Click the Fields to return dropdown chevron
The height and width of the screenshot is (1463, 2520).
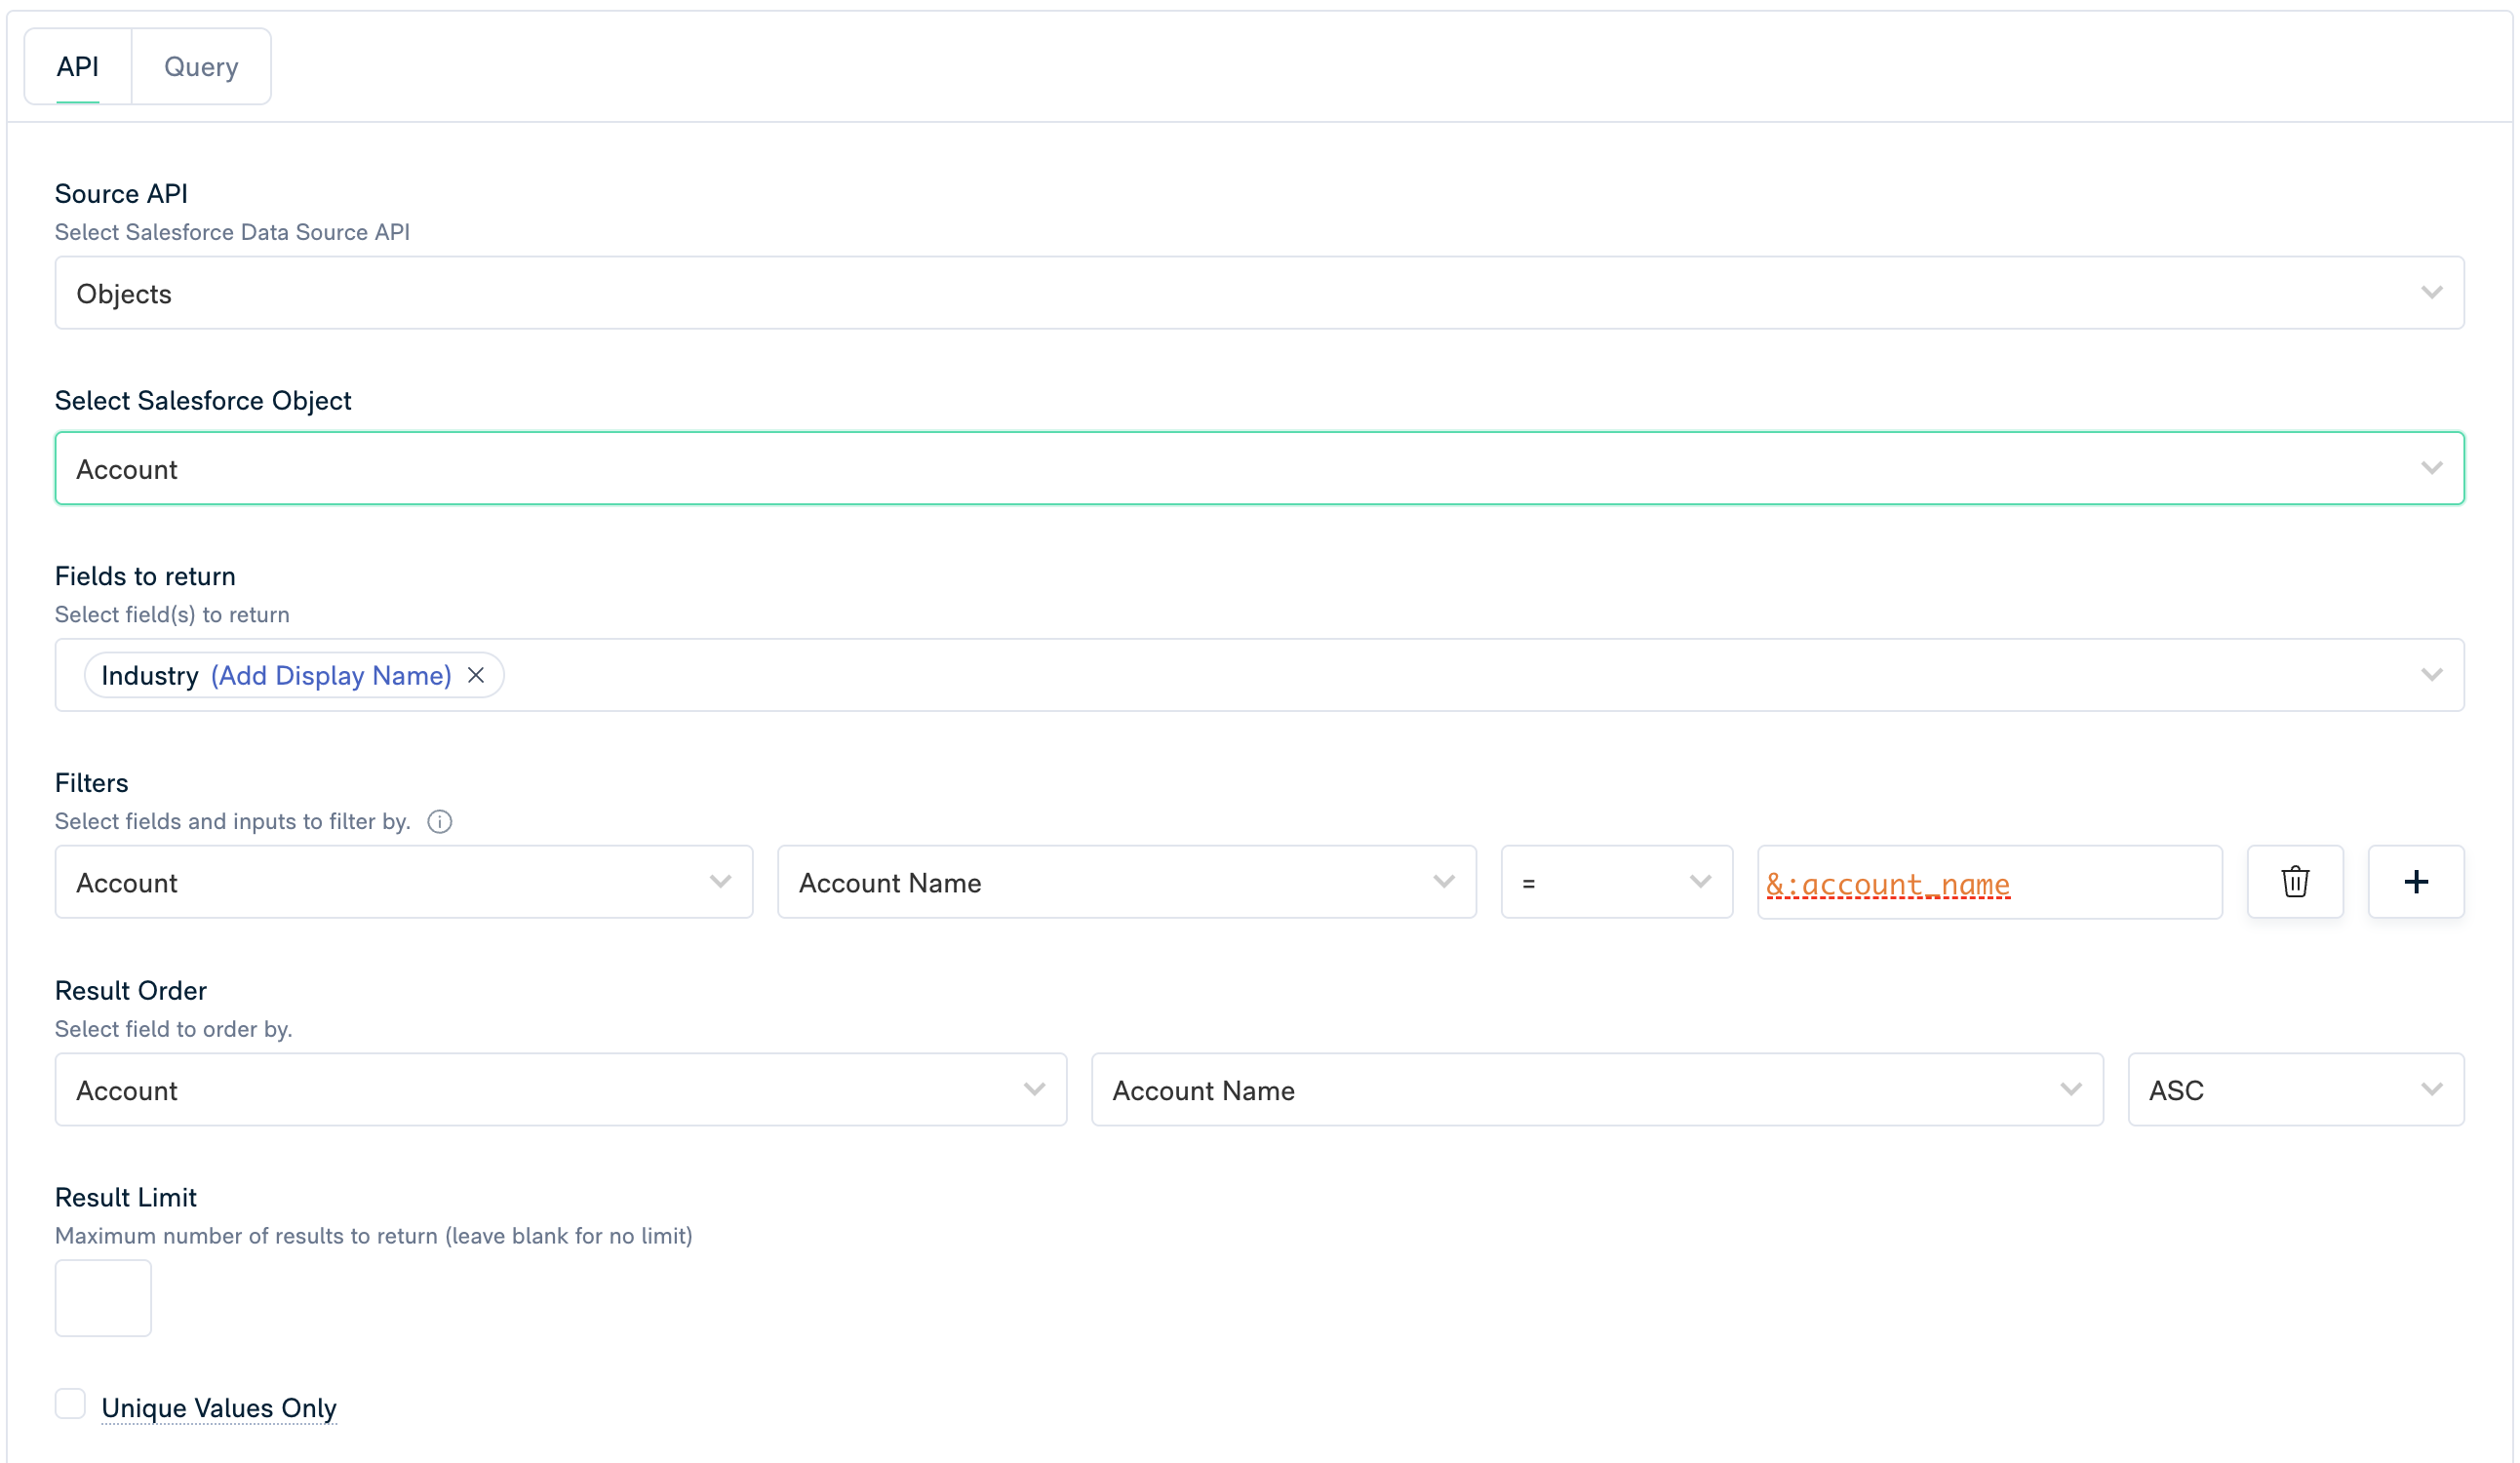(x=2431, y=675)
